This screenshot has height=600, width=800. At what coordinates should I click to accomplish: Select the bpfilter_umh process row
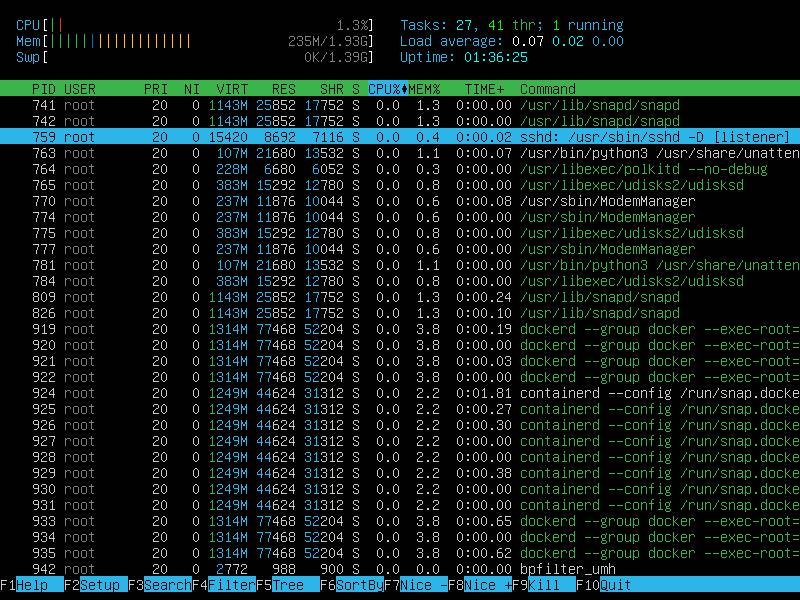pyautogui.click(x=400, y=569)
